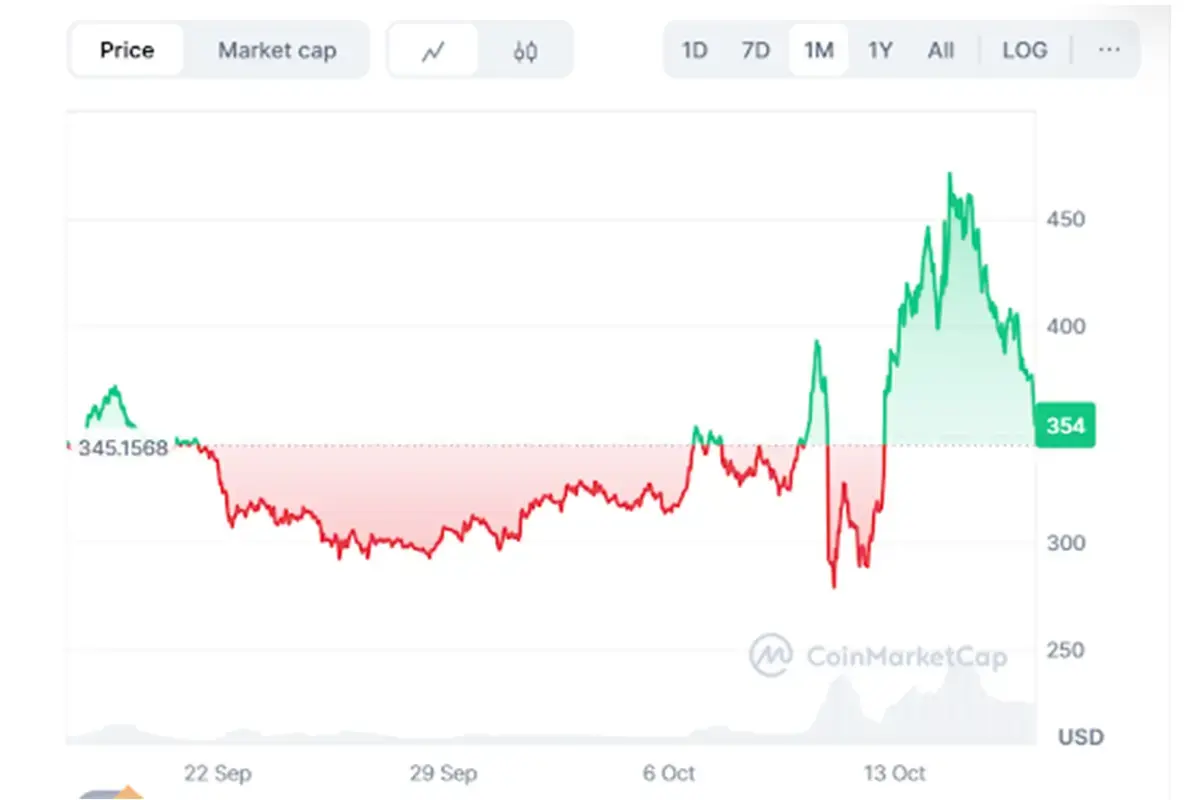Image resolution: width=1200 pixels, height=800 pixels.
Task: Switch to the Market cap tab
Action: (x=277, y=50)
